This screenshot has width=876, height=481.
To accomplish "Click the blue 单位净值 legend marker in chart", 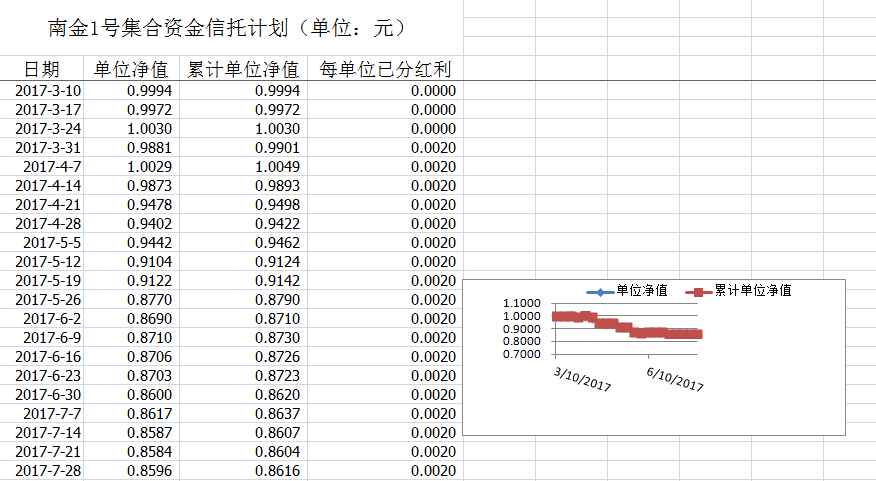I will click(x=598, y=291).
